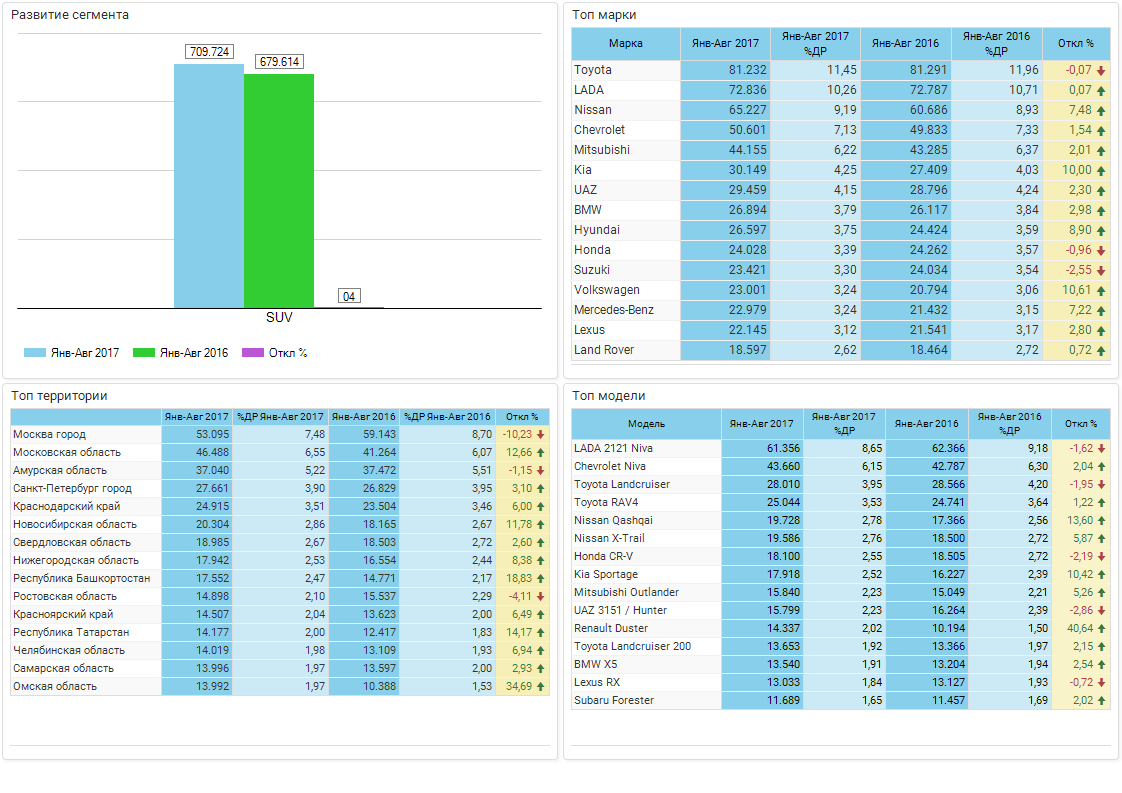Click the up arrow in the Краснодарский край row
This screenshot has width=1122, height=793.
pyautogui.click(x=540, y=507)
